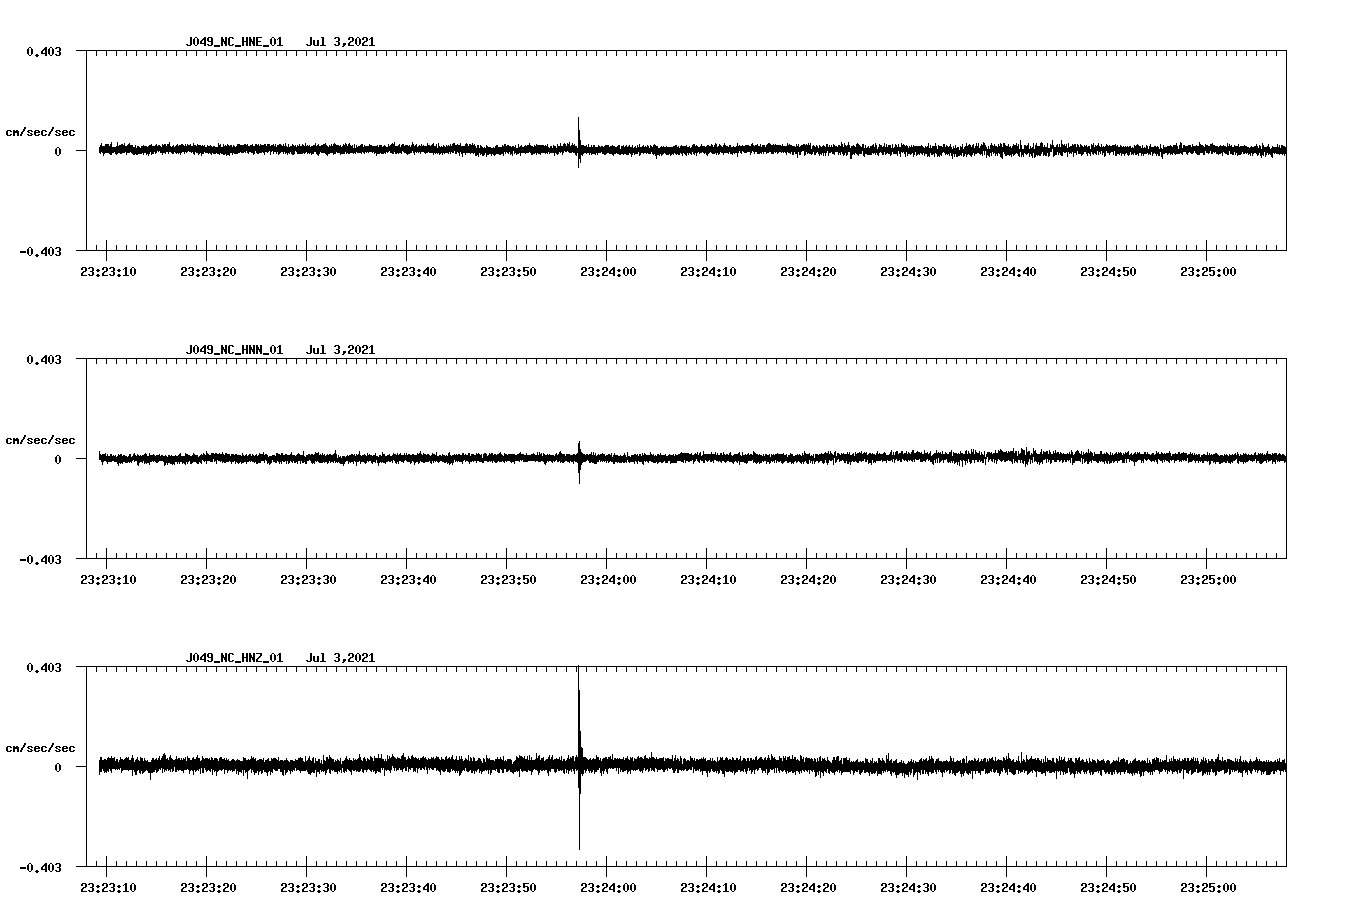Image resolution: width=1358 pixels, height=924 pixels.
Task: Click the 23:23:10 time label under HNE plot
Action: (108, 272)
